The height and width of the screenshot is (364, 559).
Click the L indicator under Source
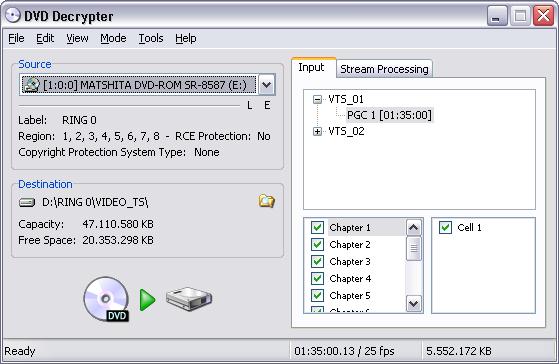(x=250, y=105)
